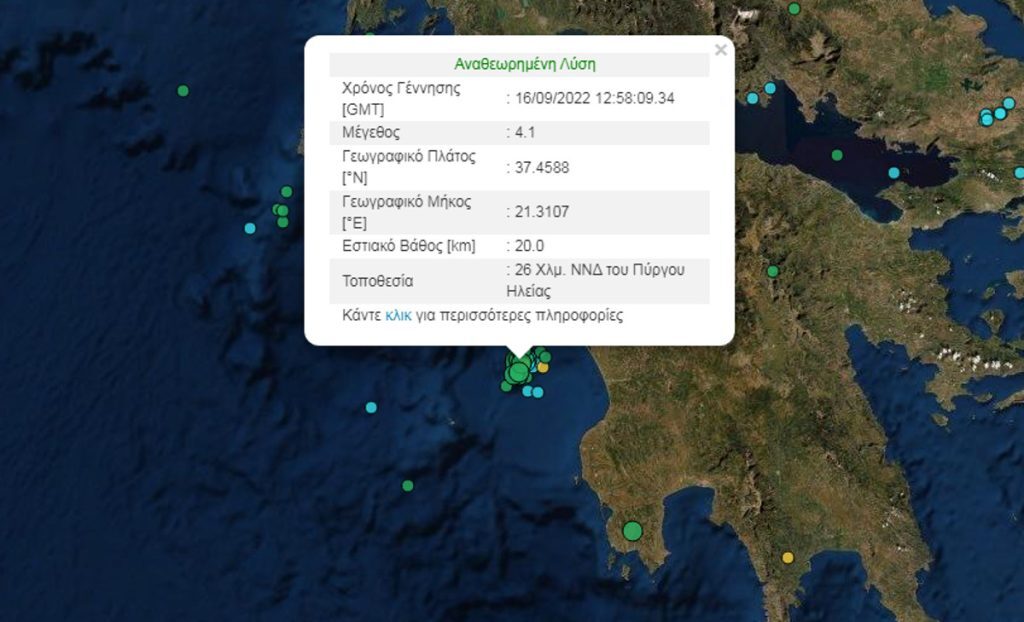Click the largest green marker under the popup pointer
The width and height of the screenshot is (1024, 622).
point(518,373)
